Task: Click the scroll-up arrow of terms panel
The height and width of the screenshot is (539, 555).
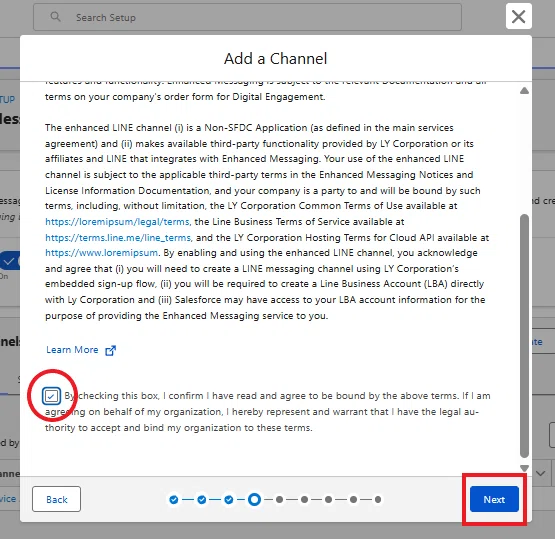Action: [x=524, y=91]
